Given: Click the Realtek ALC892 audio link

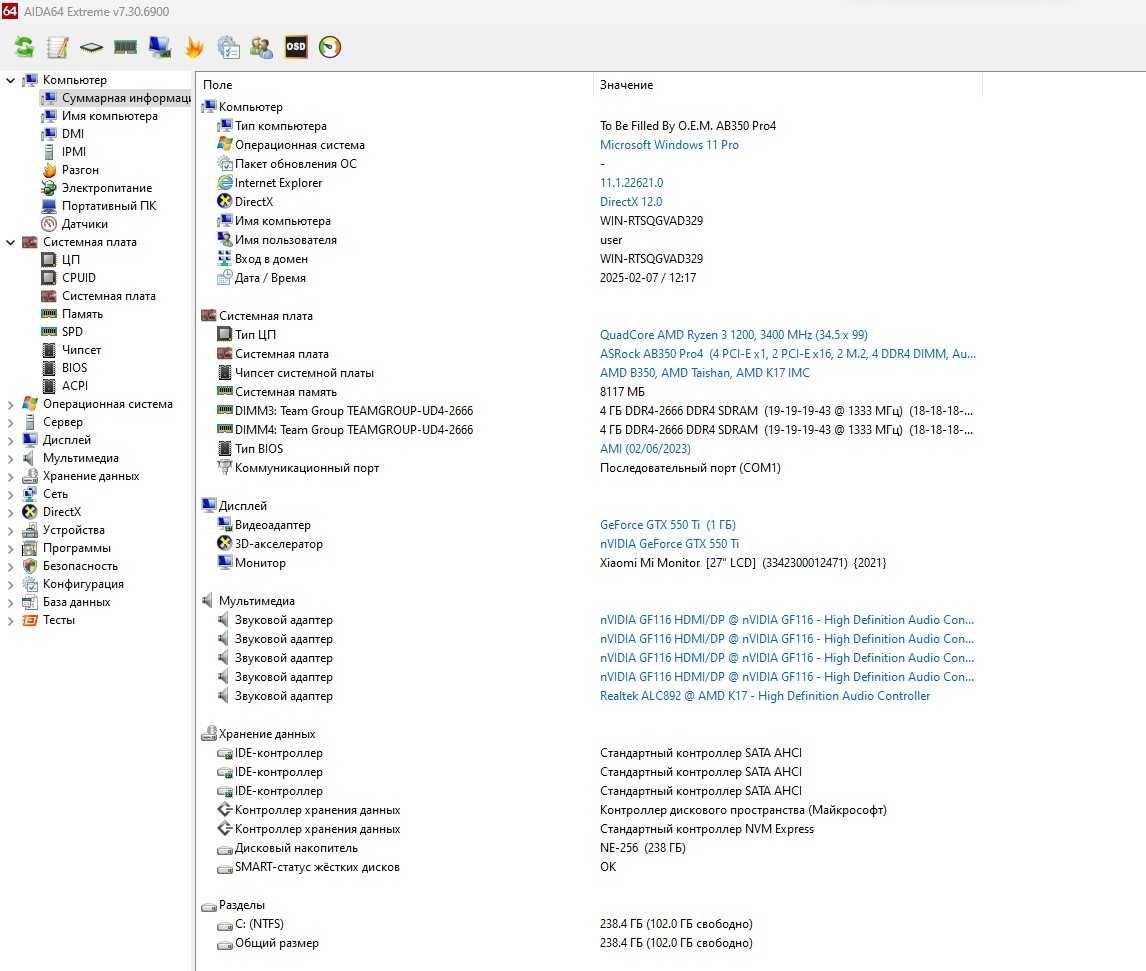Looking at the screenshot, I should (765, 696).
